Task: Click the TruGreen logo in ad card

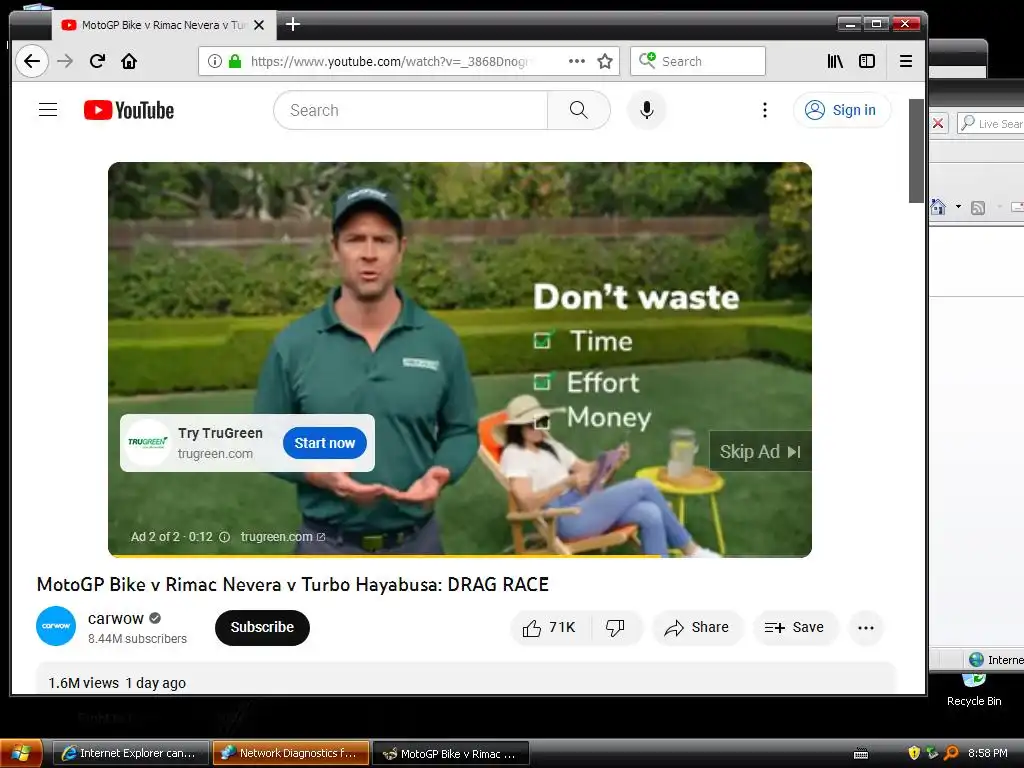Action: (148, 442)
